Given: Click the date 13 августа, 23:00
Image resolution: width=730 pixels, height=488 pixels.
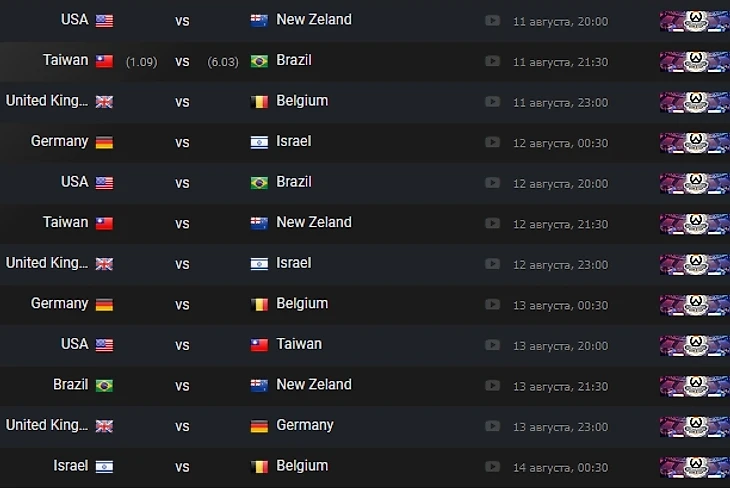Looking at the screenshot, I should pyautogui.click(x=560, y=426).
